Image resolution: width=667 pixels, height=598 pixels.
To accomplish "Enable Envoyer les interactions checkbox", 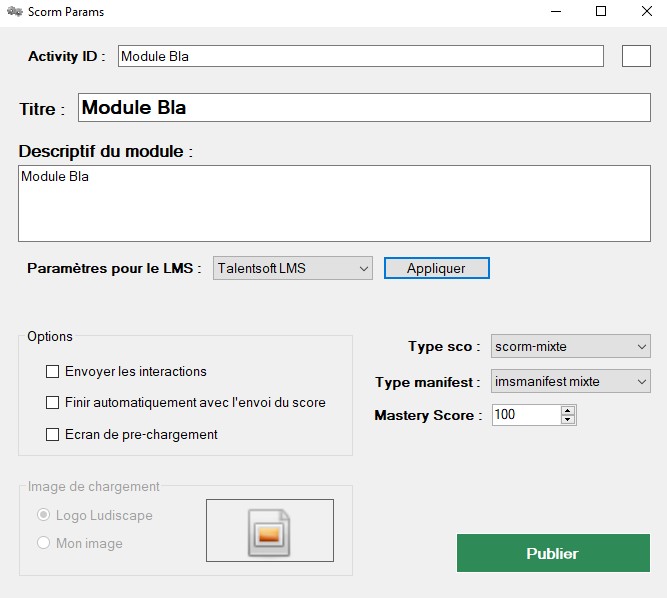I will tap(53, 372).
